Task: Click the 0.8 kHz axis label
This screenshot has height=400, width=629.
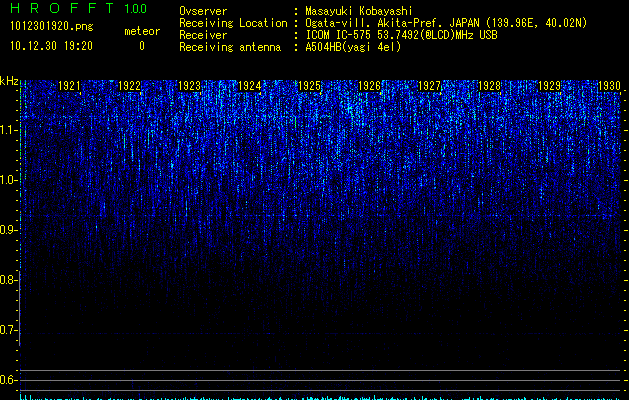Action: (x=8, y=280)
